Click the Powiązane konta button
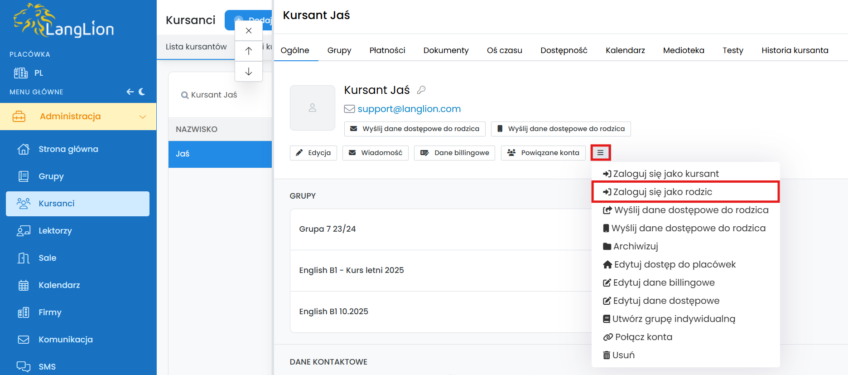This screenshot has width=848, height=375. [544, 153]
